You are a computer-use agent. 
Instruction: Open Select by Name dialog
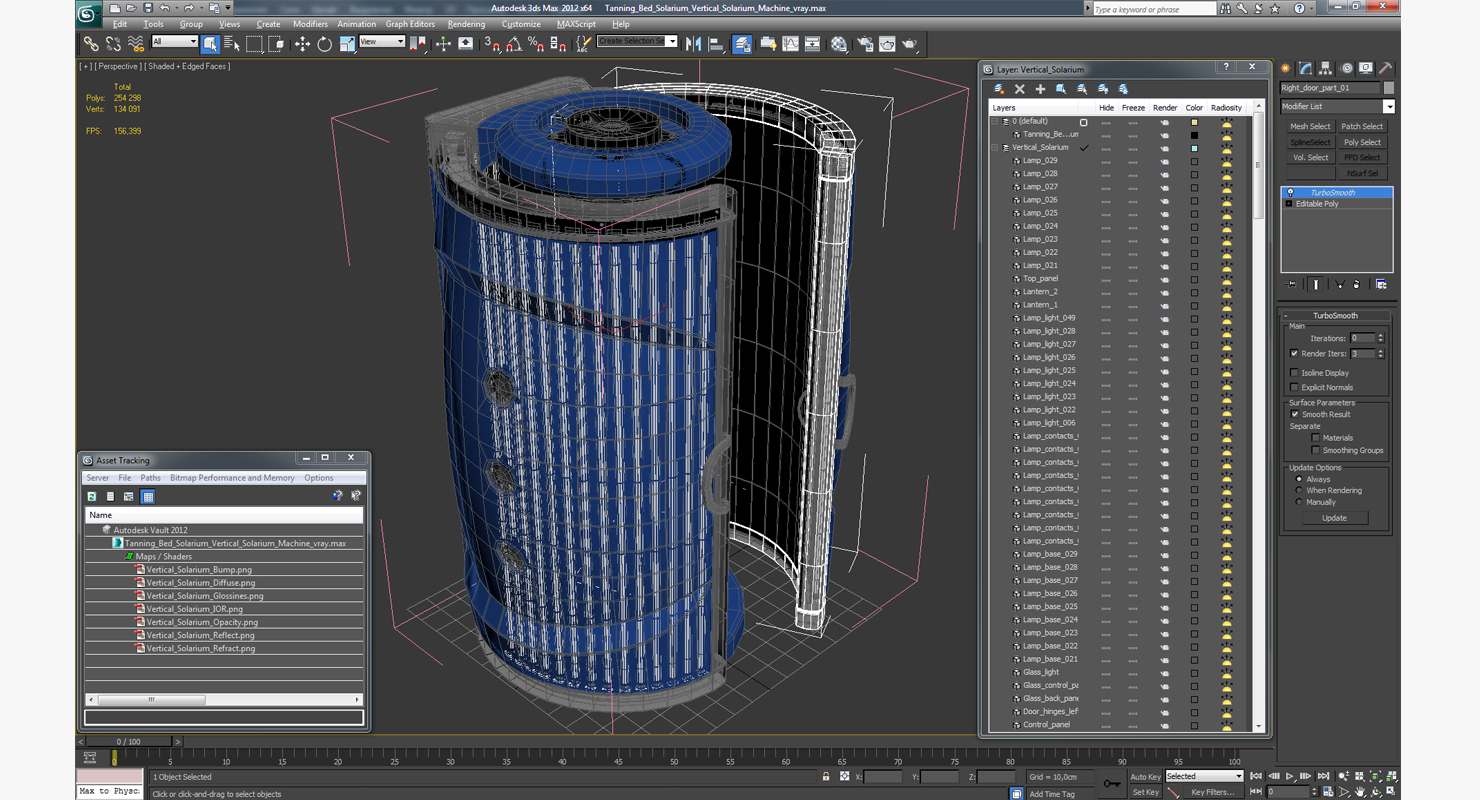pos(232,44)
